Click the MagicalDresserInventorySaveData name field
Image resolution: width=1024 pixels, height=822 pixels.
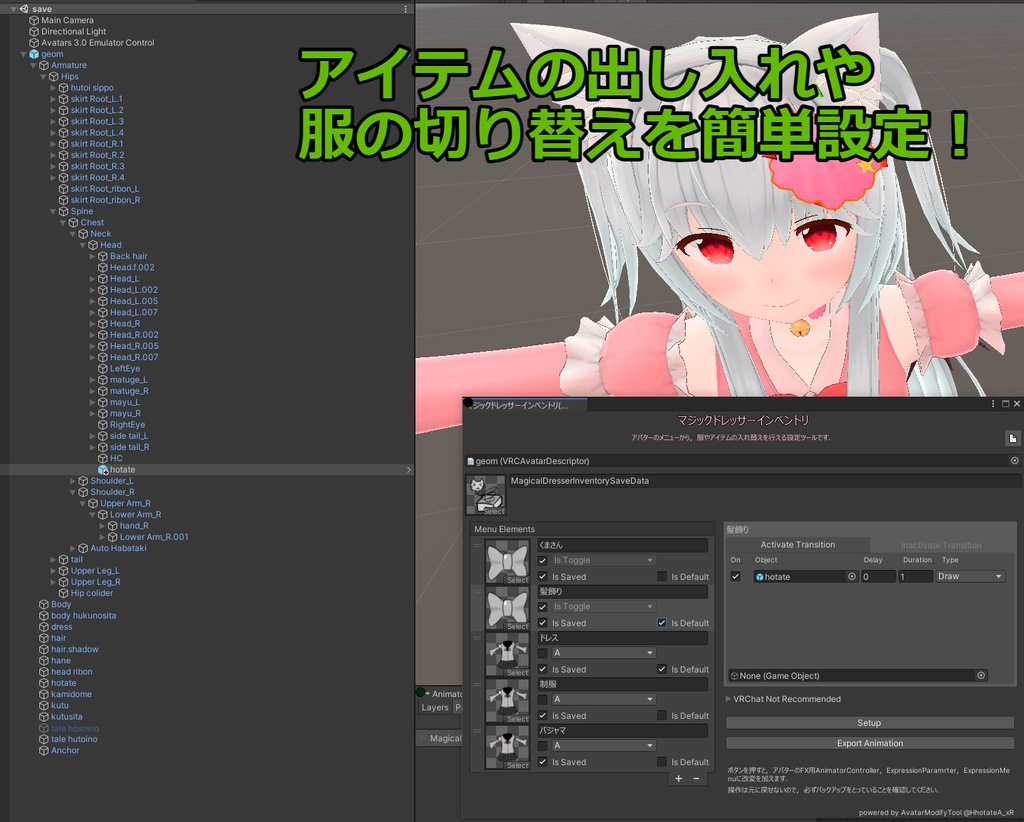[764, 481]
